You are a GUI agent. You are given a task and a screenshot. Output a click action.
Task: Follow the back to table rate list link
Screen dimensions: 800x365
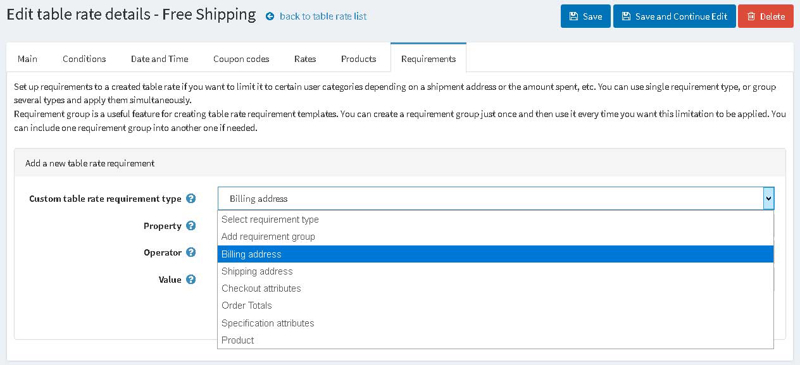point(323,16)
